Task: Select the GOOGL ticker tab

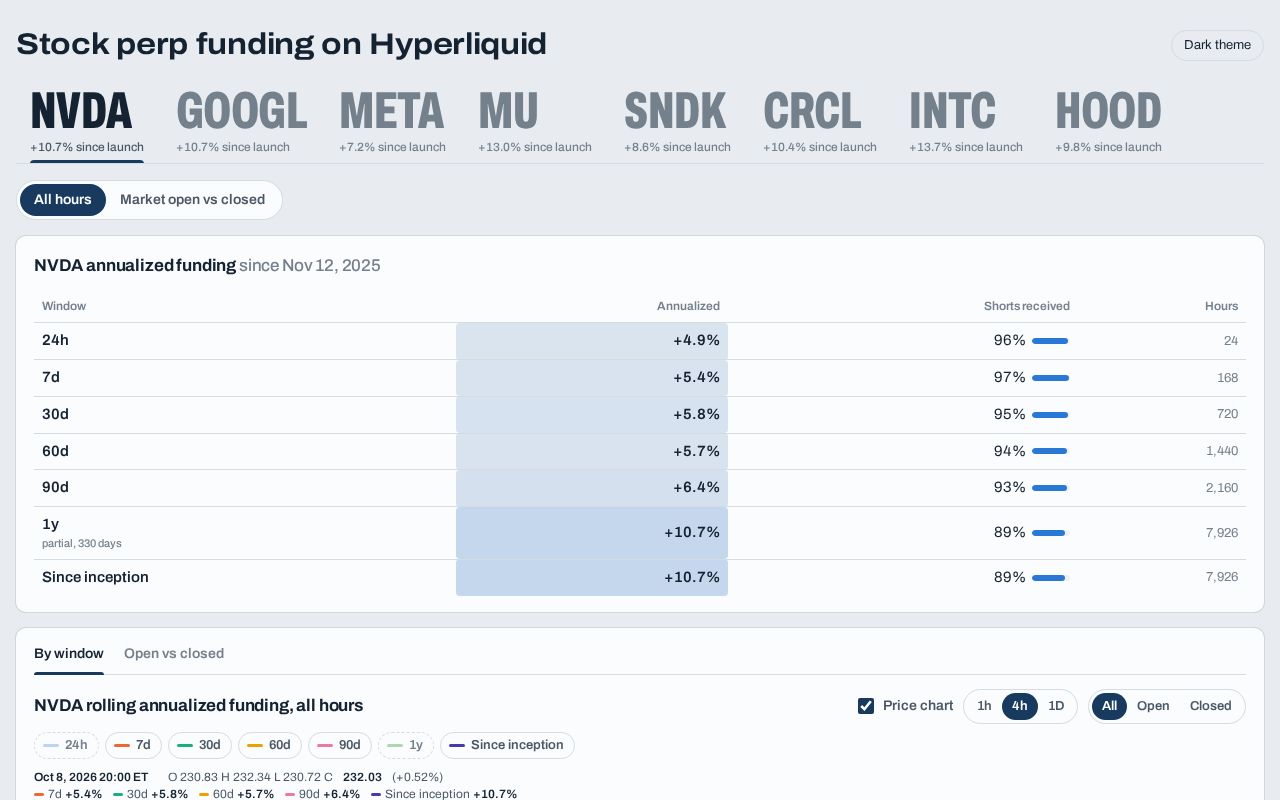Action: 241,122
